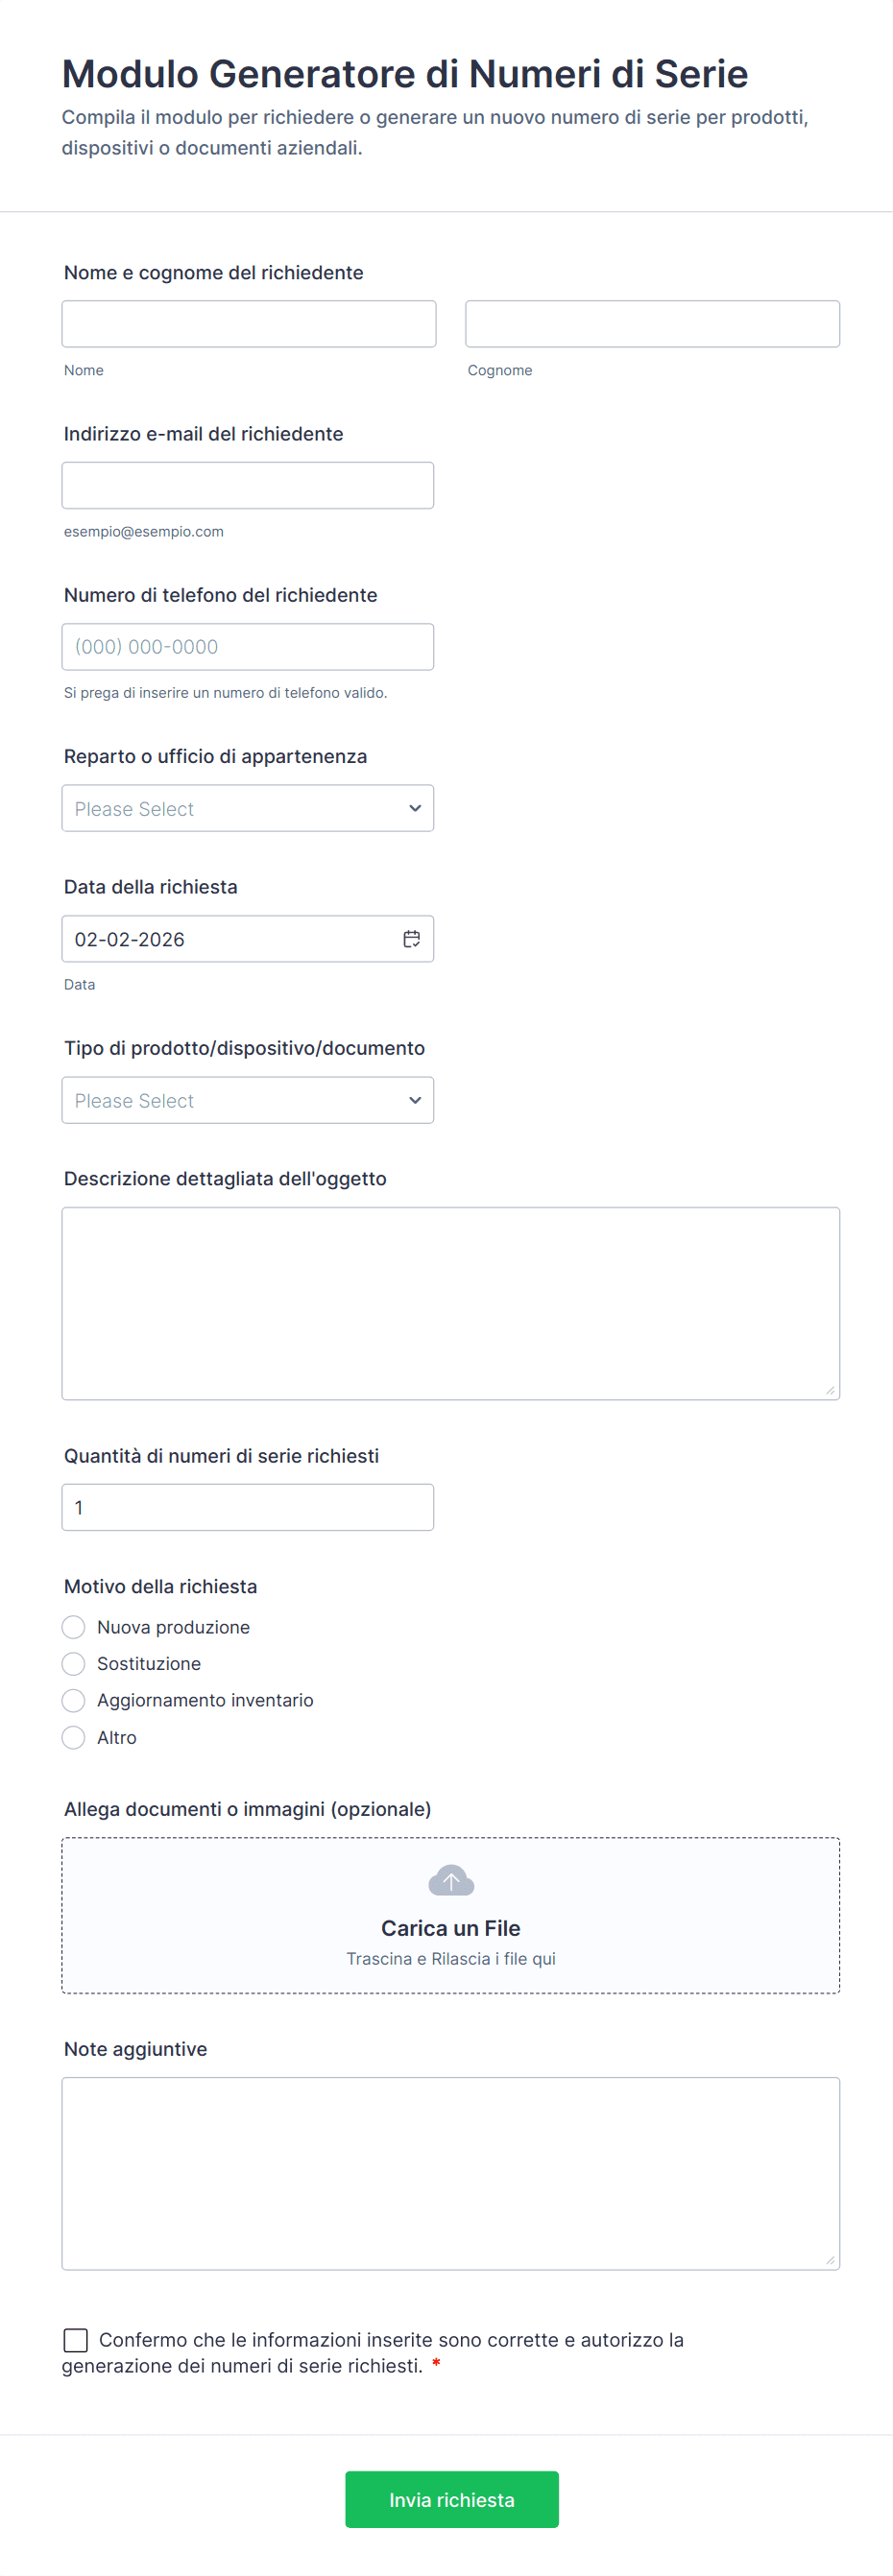Focus the Descrizione dettagliata text area
893x2576 pixels.
click(450, 1303)
